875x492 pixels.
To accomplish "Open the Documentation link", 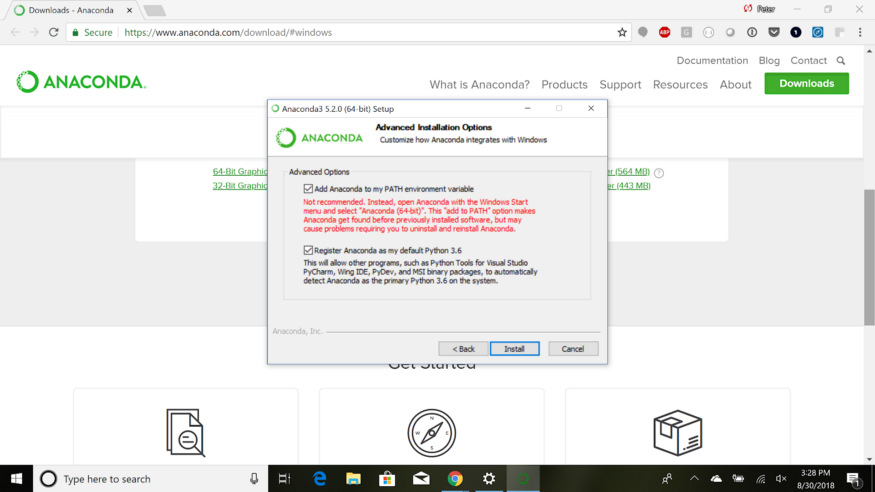I will pyautogui.click(x=712, y=60).
